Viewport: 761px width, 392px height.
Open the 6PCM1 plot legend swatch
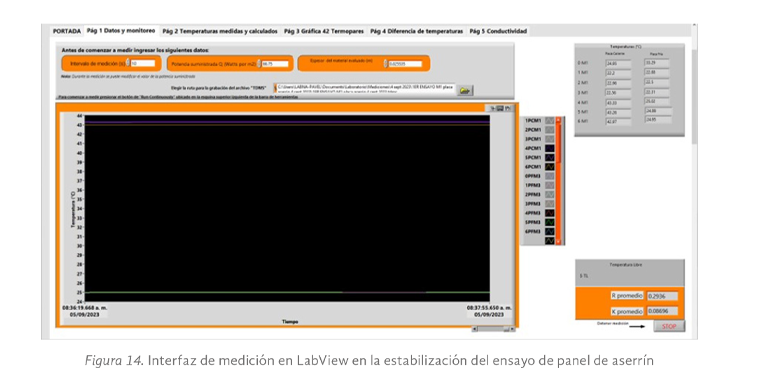(x=549, y=167)
